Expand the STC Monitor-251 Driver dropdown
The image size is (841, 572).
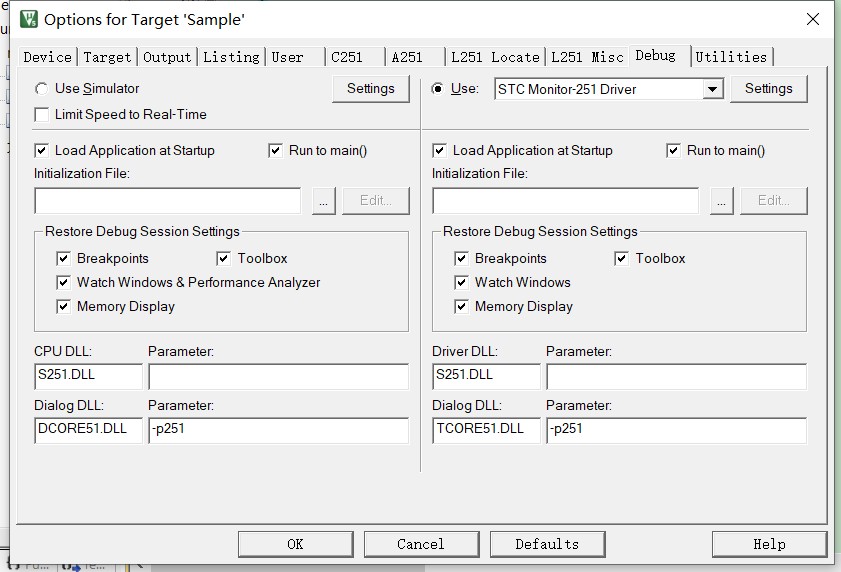coord(712,89)
